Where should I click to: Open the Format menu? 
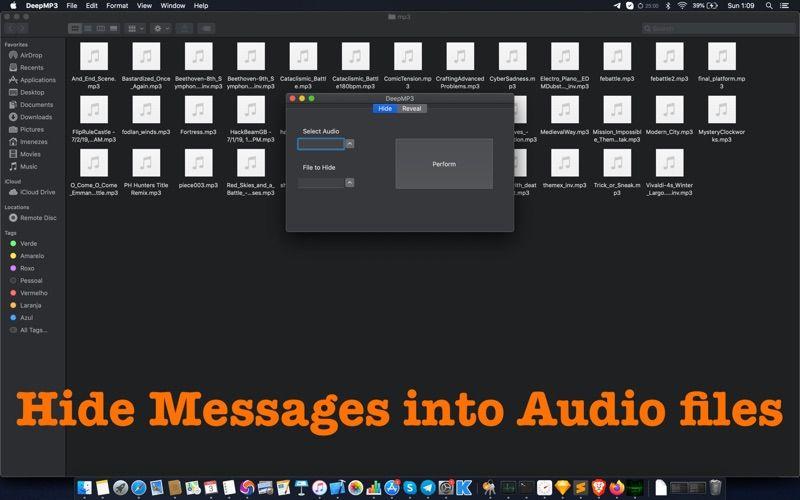[x=117, y=6]
